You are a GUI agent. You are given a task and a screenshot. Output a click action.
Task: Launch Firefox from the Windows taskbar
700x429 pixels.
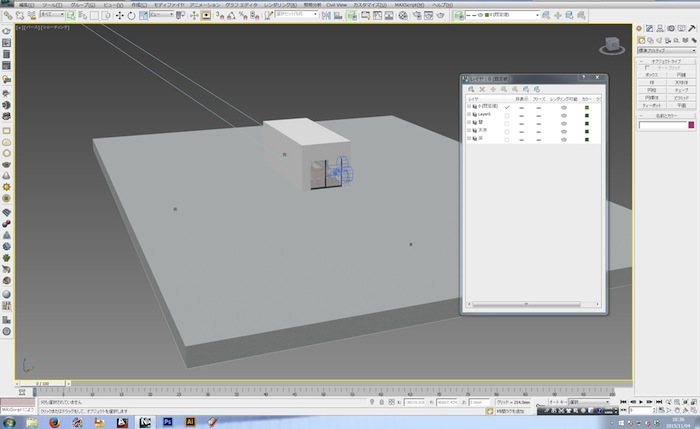point(54,422)
